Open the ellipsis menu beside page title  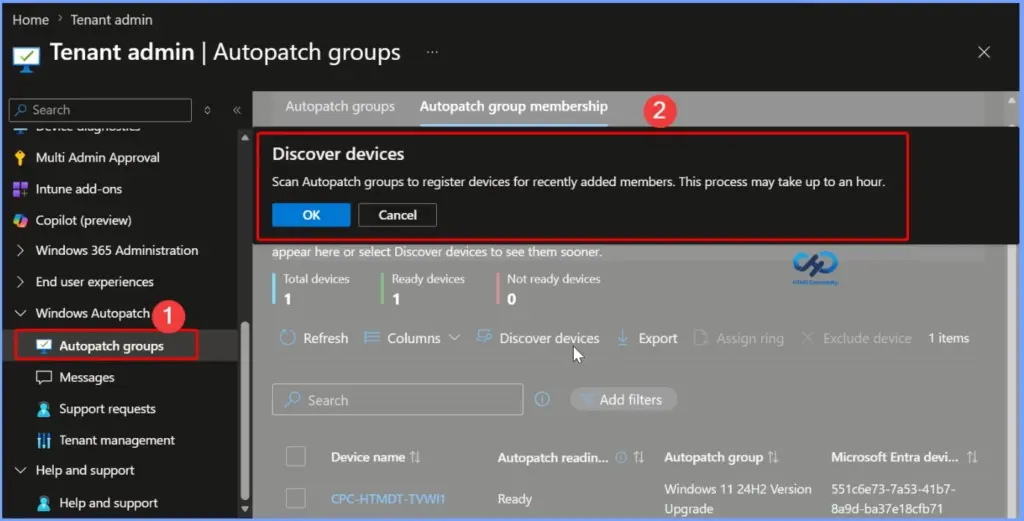[x=432, y=52]
